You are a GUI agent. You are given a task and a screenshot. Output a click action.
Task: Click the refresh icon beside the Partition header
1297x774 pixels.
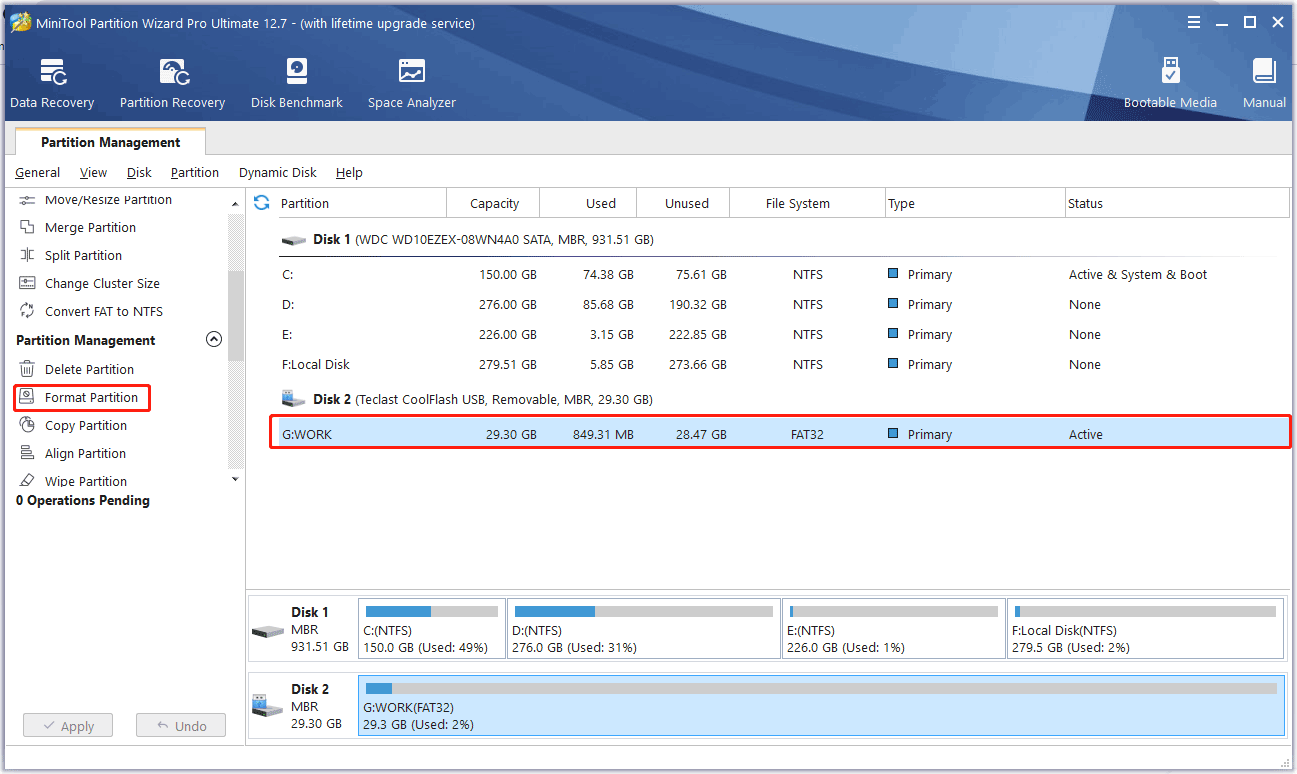[x=262, y=203]
